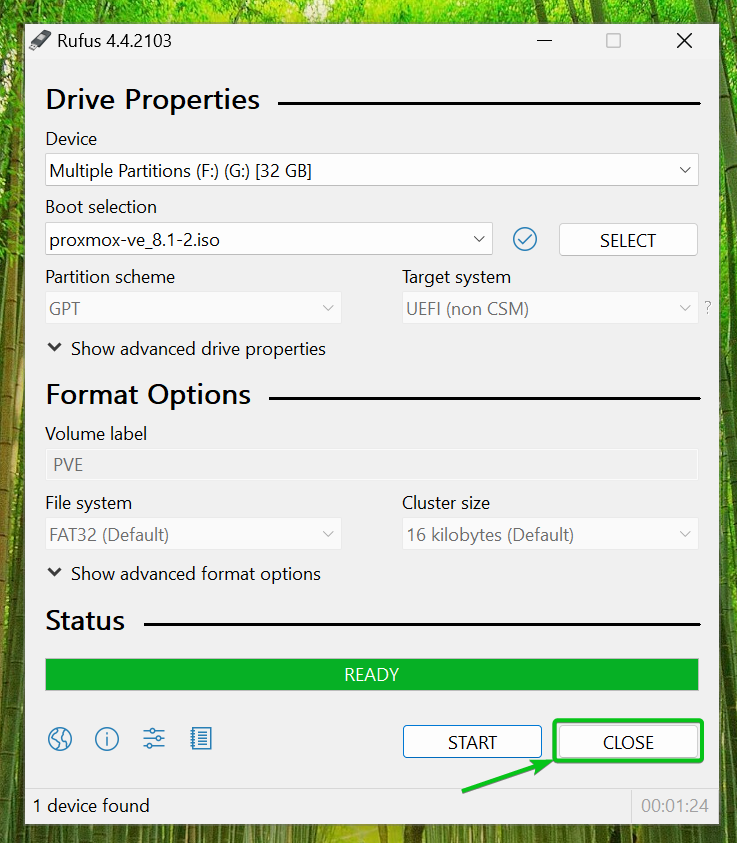Open the About info icon
Image resolution: width=737 pixels, height=843 pixels.
pos(107,739)
